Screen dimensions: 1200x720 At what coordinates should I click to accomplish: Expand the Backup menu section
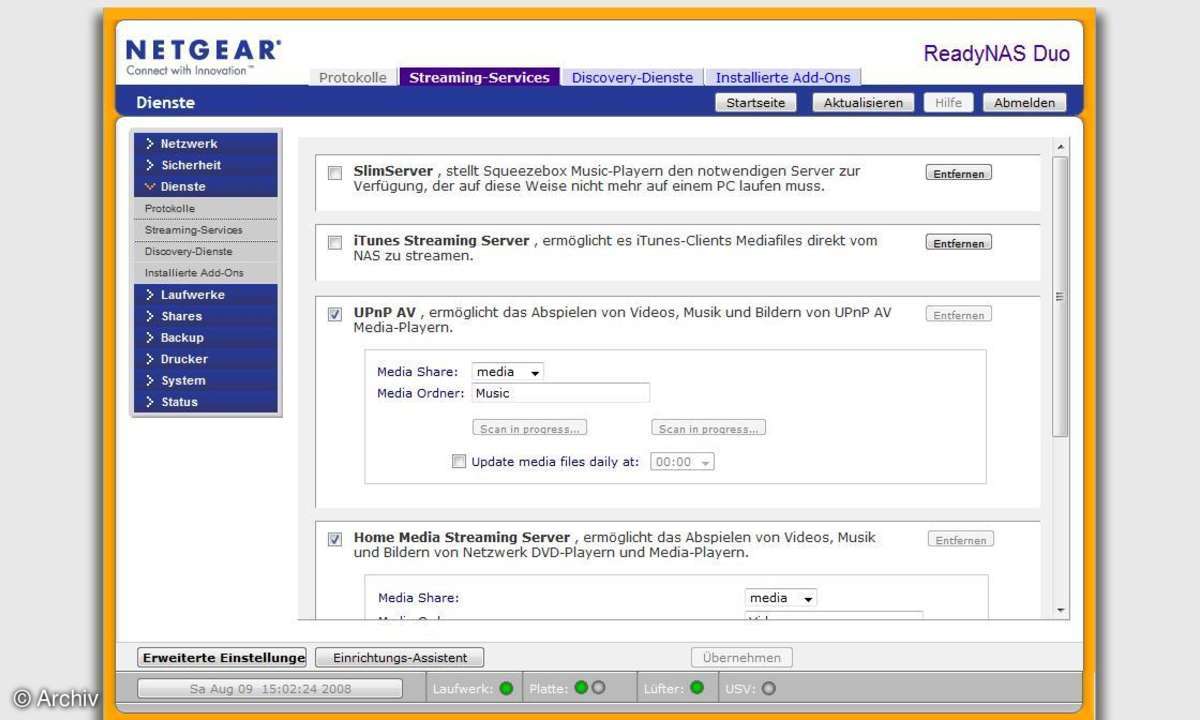205,338
